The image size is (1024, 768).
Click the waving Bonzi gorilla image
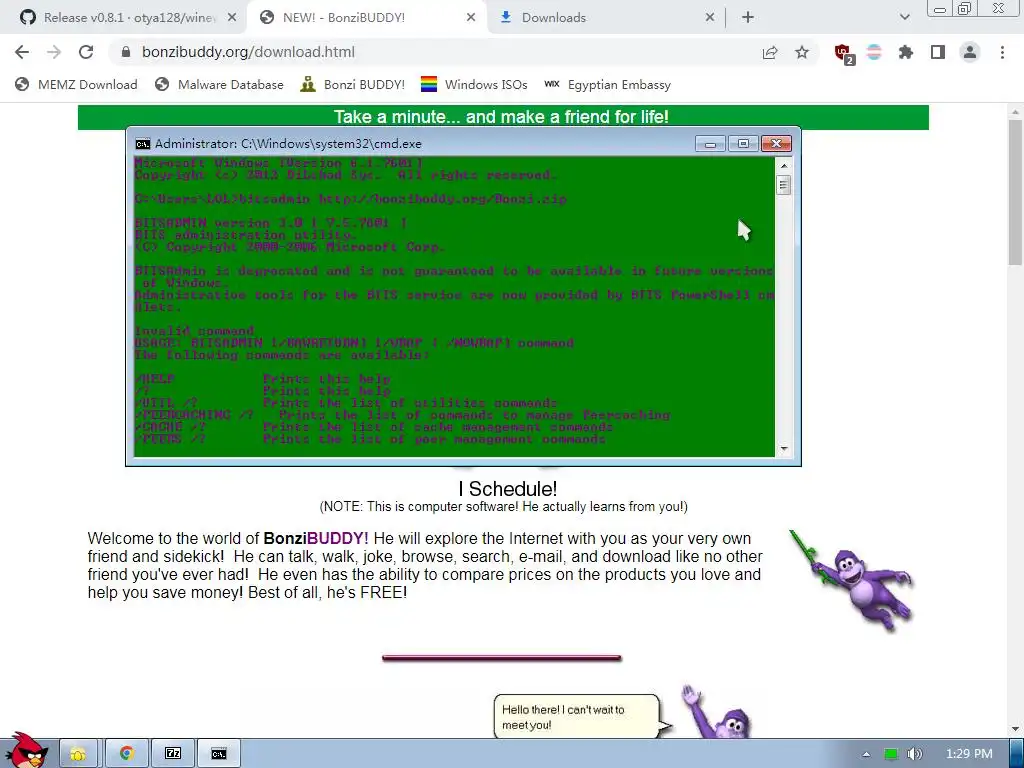[x=717, y=712]
